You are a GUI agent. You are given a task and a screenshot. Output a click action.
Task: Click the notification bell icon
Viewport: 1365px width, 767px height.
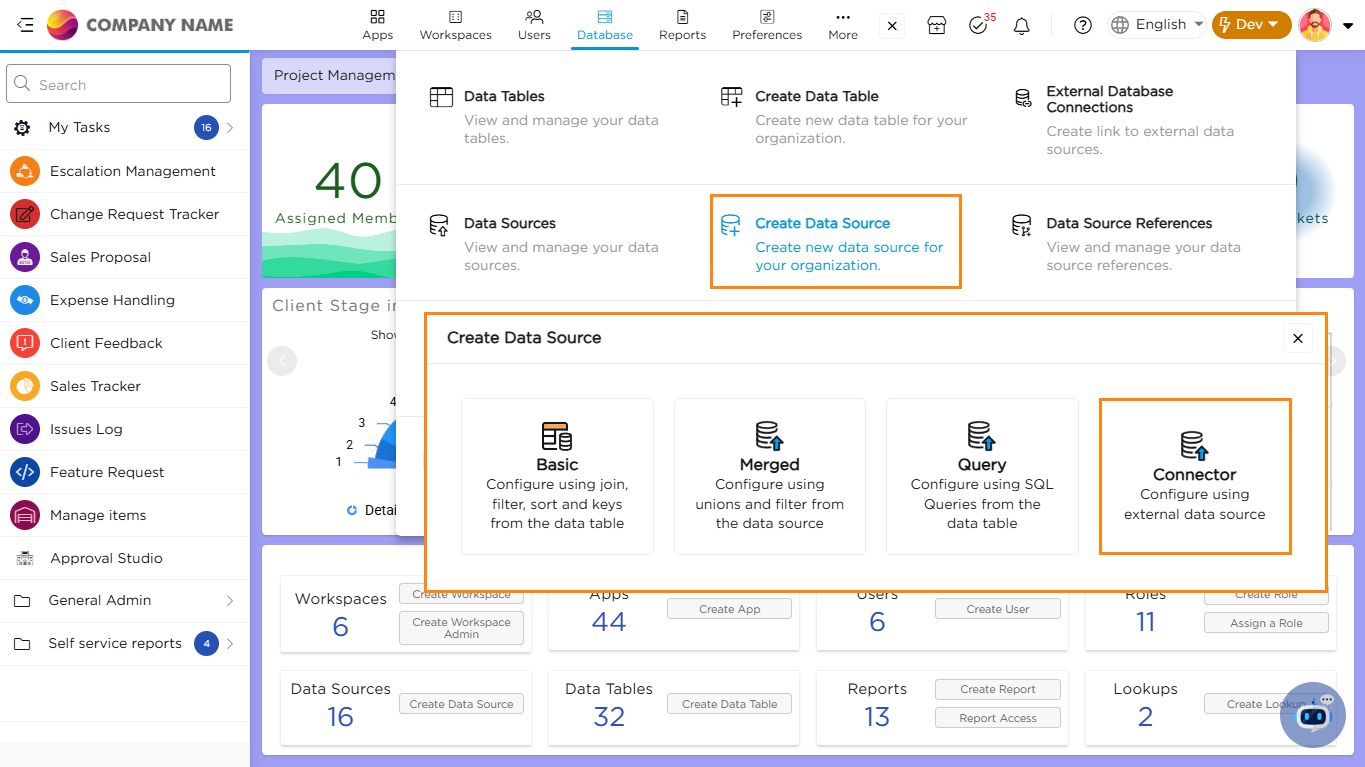coord(1021,26)
